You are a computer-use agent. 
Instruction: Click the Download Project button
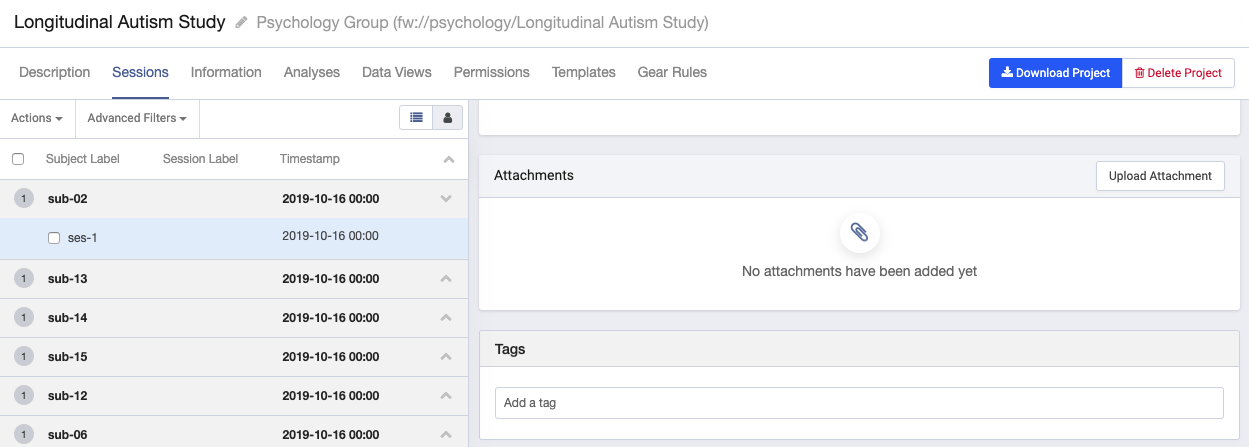1055,73
